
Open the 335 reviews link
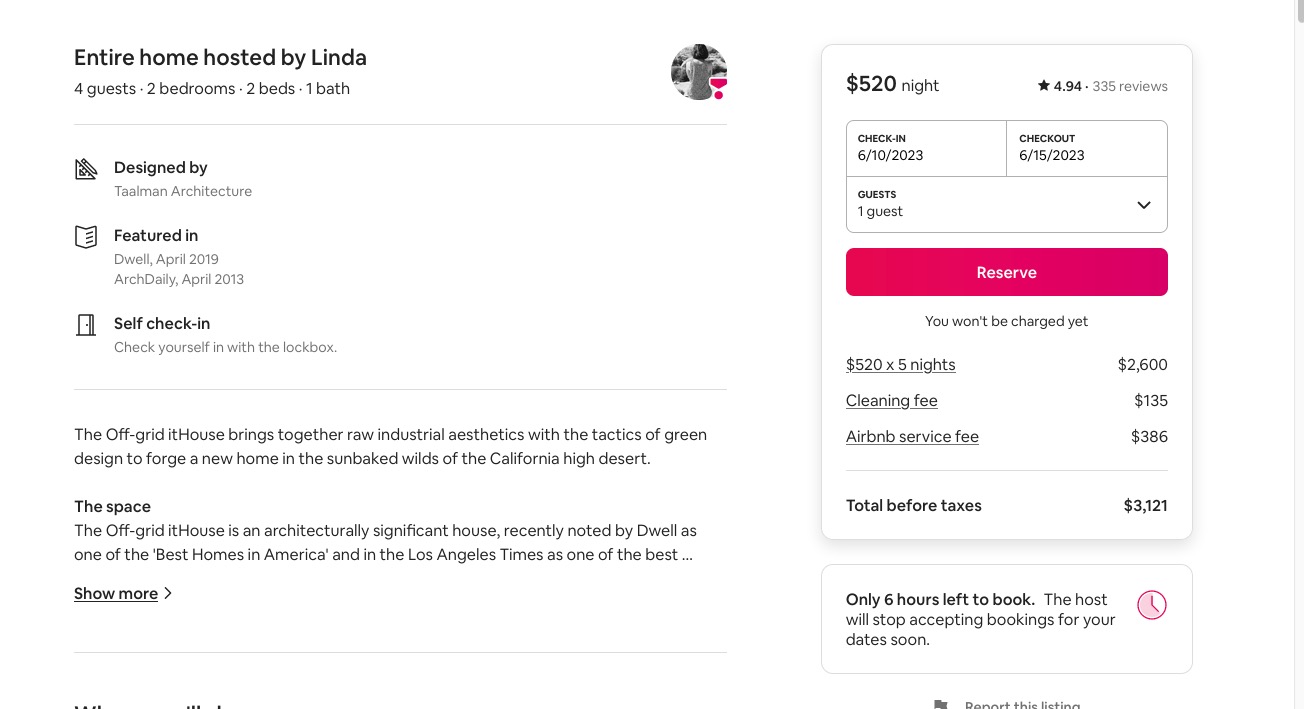pyautogui.click(x=1130, y=86)
